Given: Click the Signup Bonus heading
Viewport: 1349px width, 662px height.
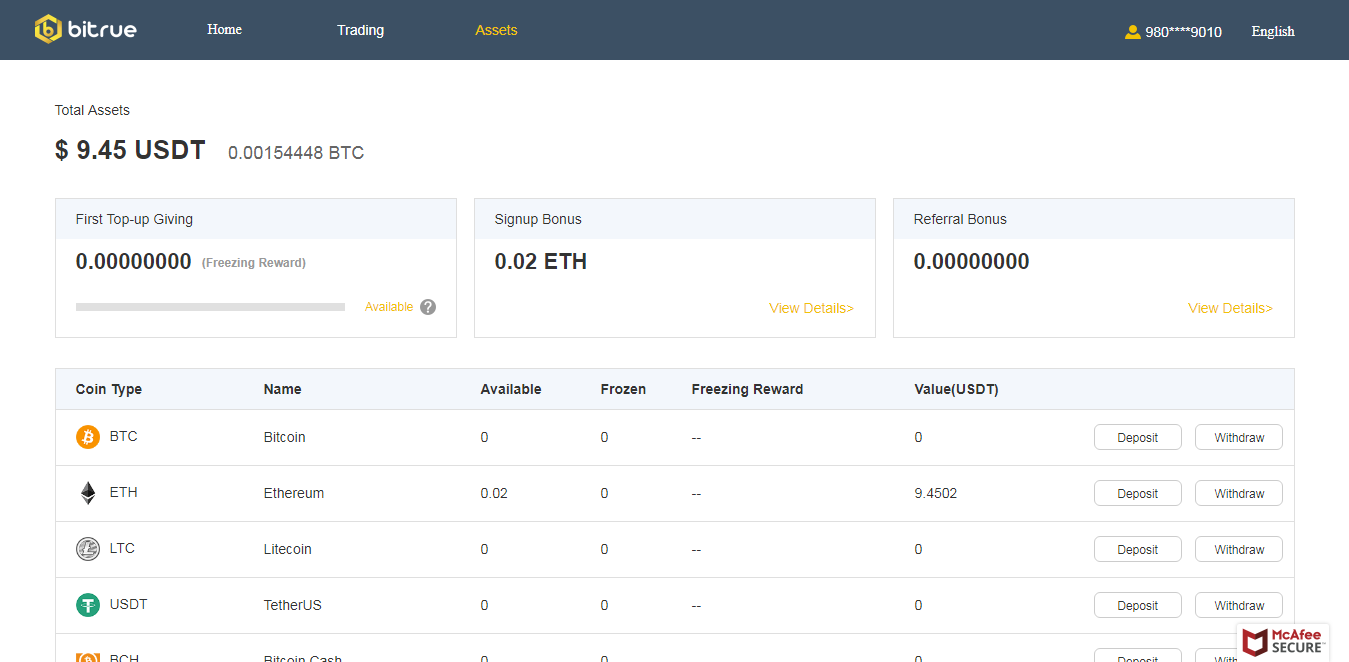Looking at the screenshot, I should 538,219.
